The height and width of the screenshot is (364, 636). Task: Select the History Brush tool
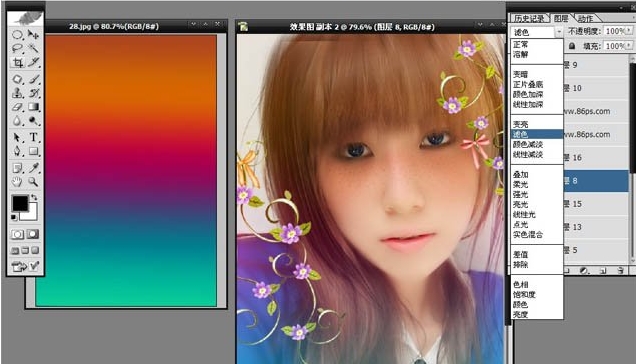33,93
